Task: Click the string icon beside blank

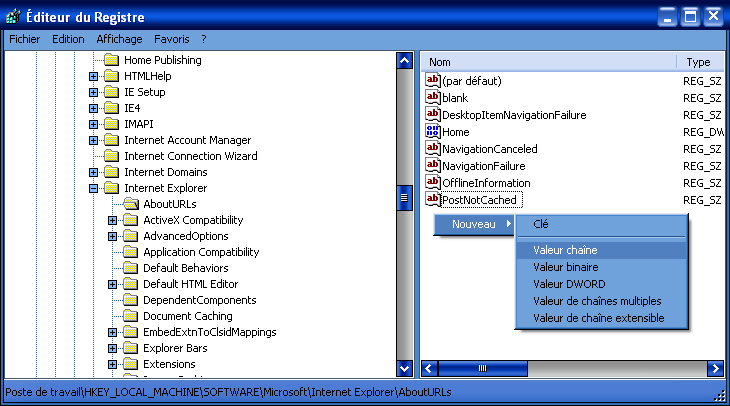Action: pos(433,97)
